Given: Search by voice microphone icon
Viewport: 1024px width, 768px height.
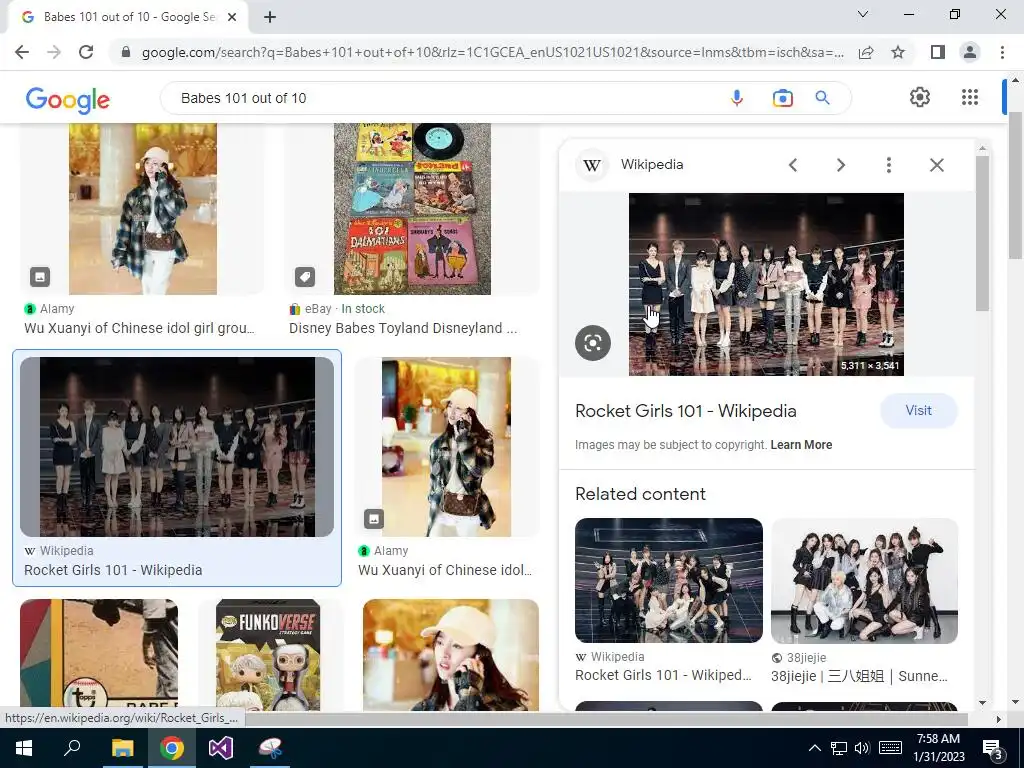Looking at the screenshot, I should tap(737, 98).
